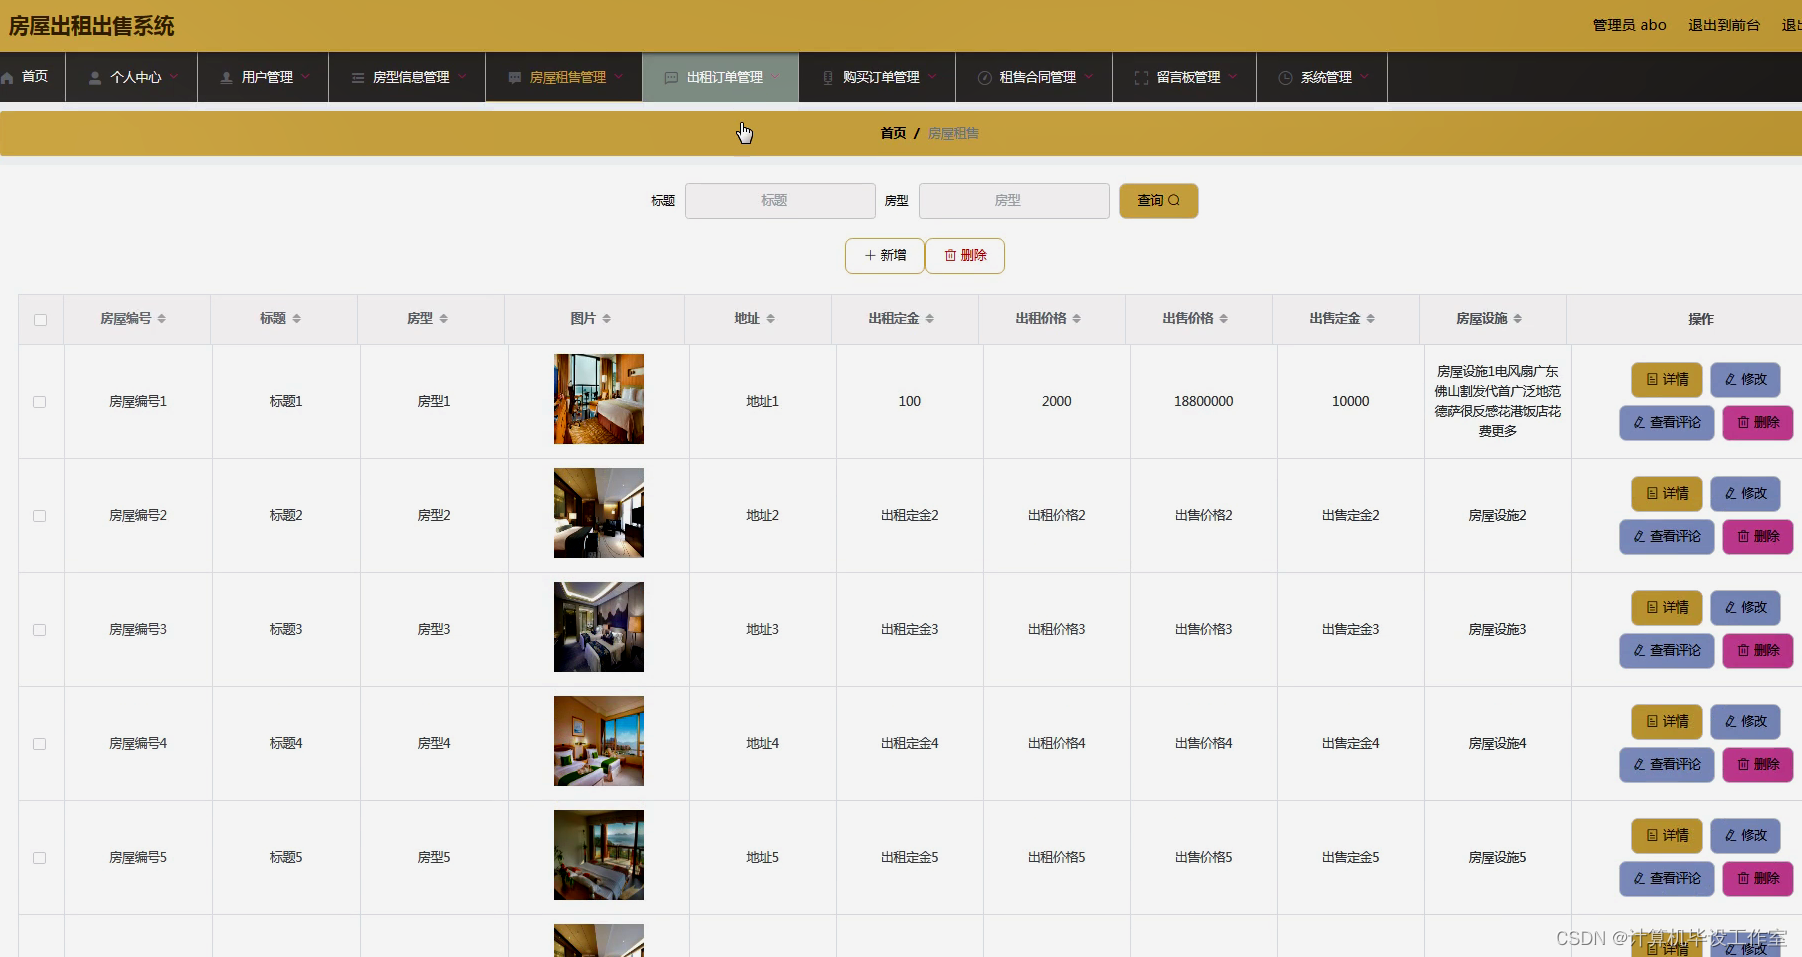The height and width of the screenshot is (957, 1802).
Task: Toggle the select-all checkbox in table header
Action: [x=40, y=320]
